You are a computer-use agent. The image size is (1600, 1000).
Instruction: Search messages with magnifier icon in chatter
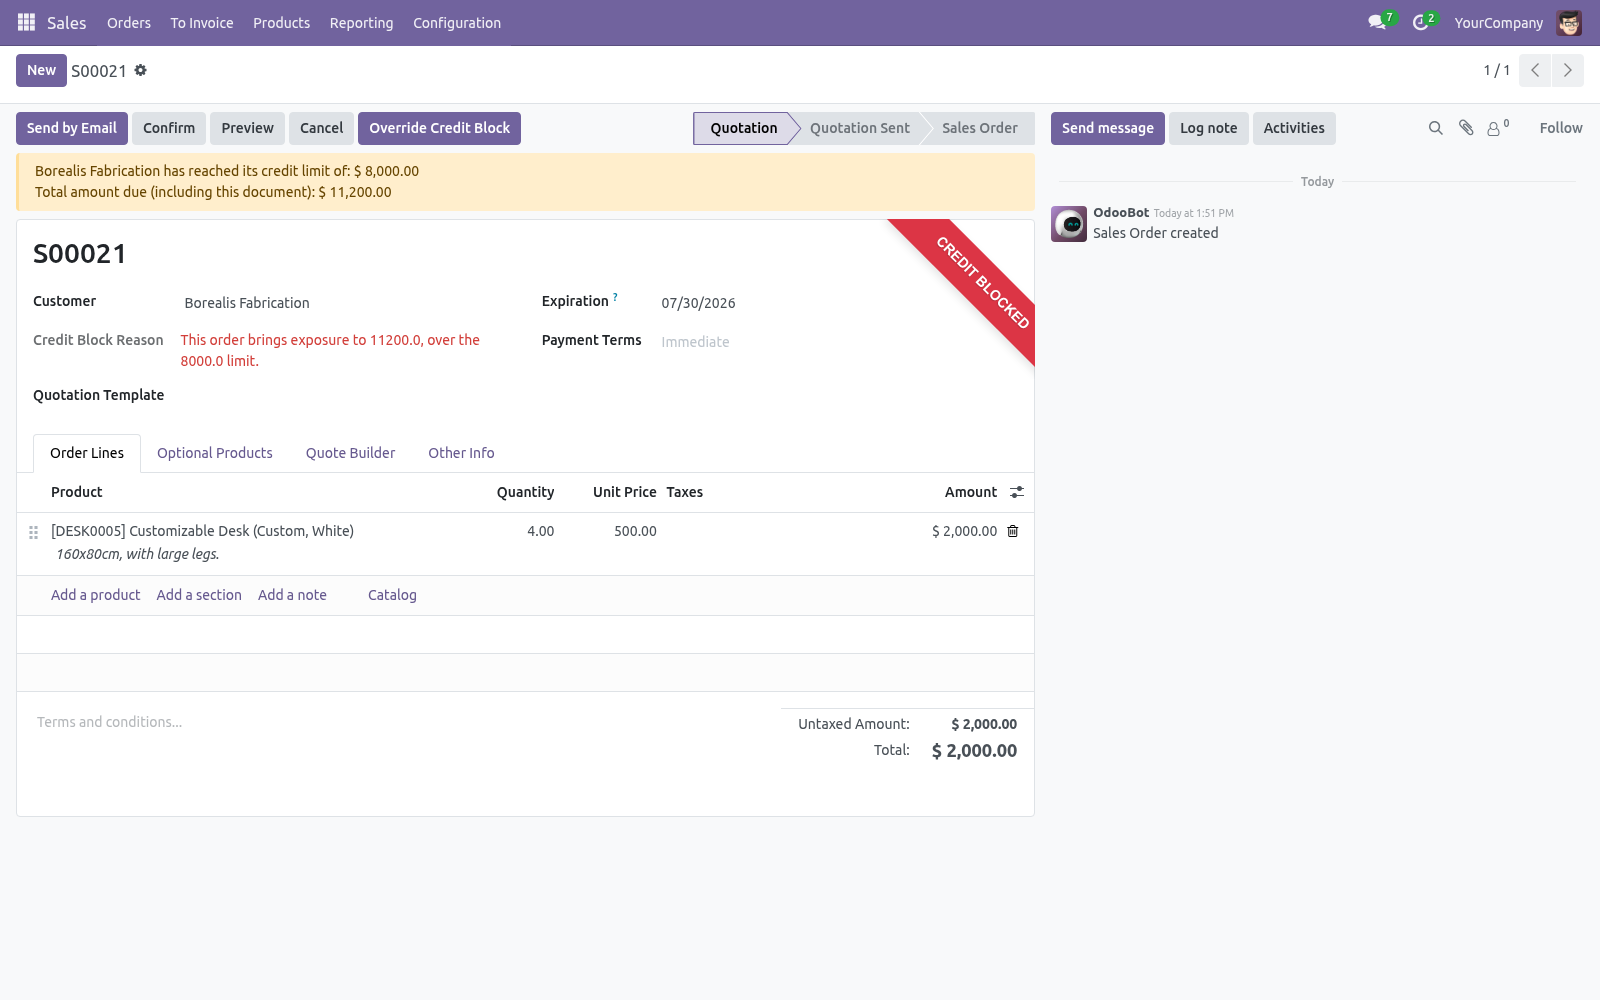1436,128
